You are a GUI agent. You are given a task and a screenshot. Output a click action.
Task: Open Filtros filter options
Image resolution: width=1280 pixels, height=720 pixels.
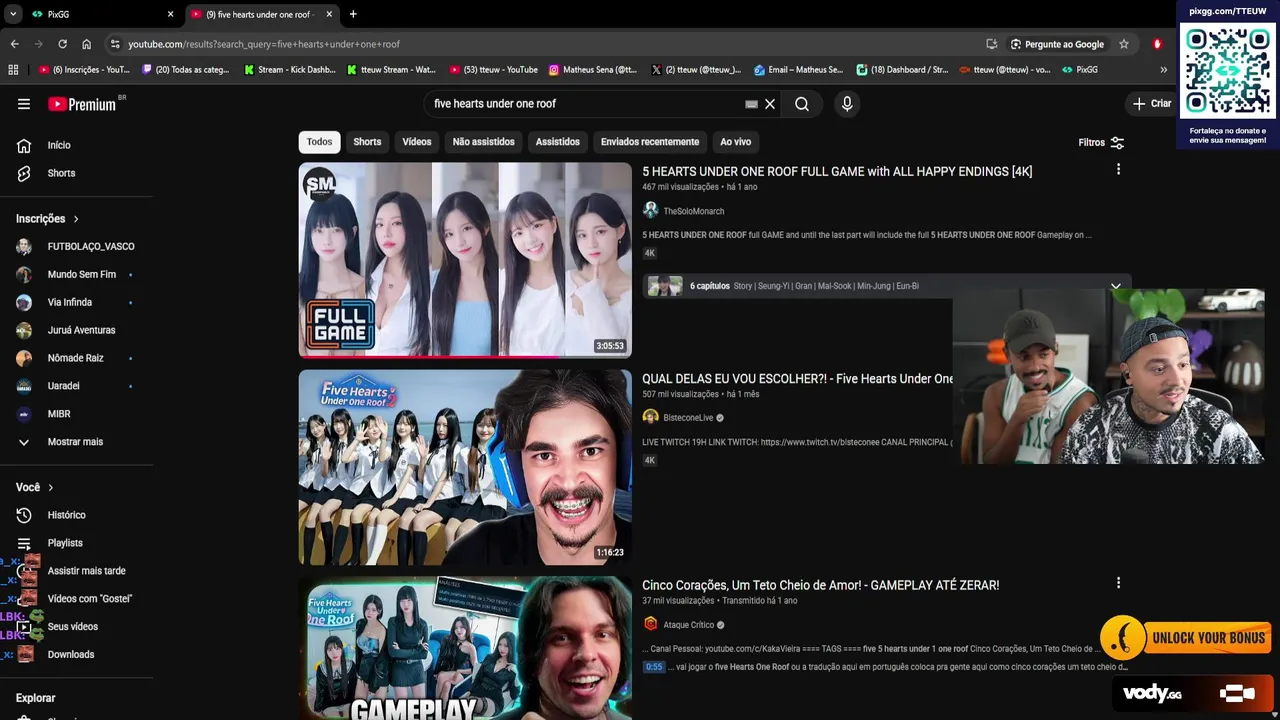point(1101,142)
